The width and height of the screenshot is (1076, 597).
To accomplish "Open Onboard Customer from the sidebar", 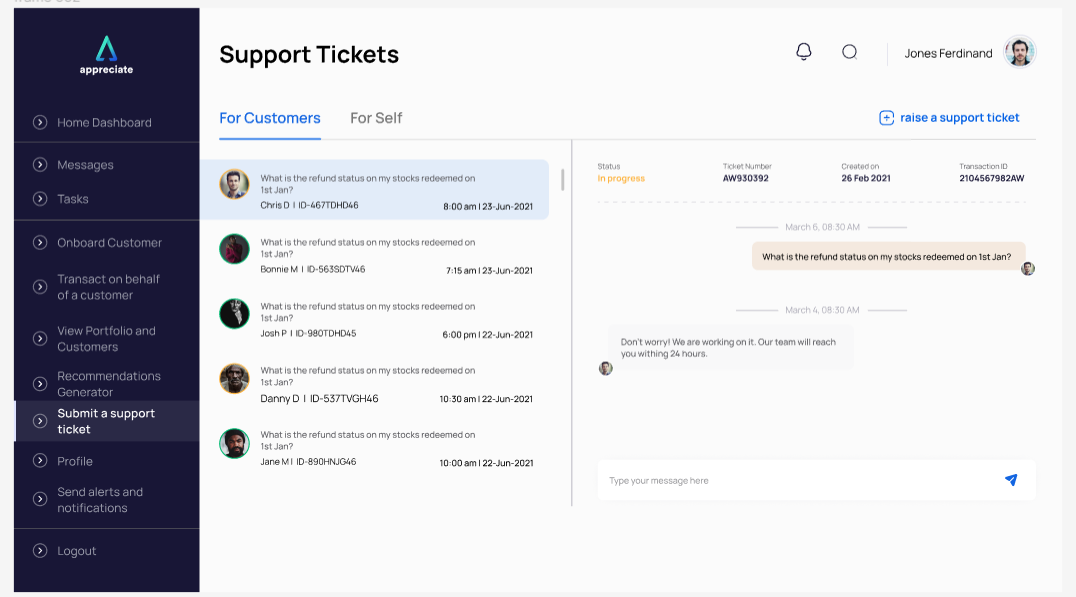I will pos(109,243).
